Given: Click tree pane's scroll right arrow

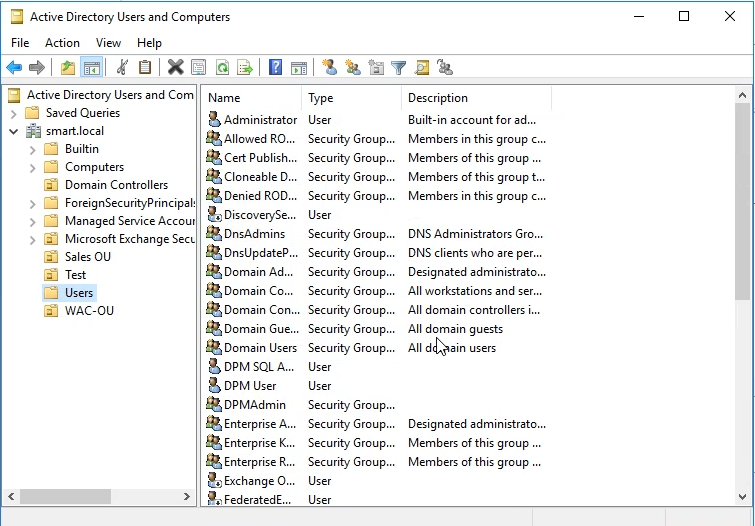Looking at the screenshot, I should tap(187, 496).
